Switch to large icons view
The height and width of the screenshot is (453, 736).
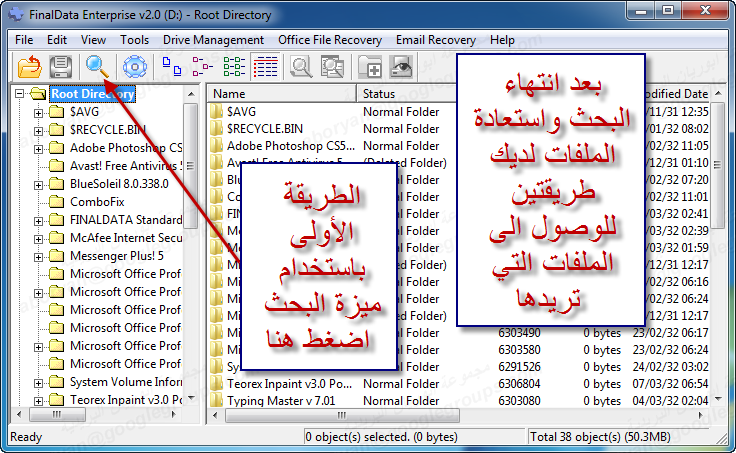(x=172, y=67)
